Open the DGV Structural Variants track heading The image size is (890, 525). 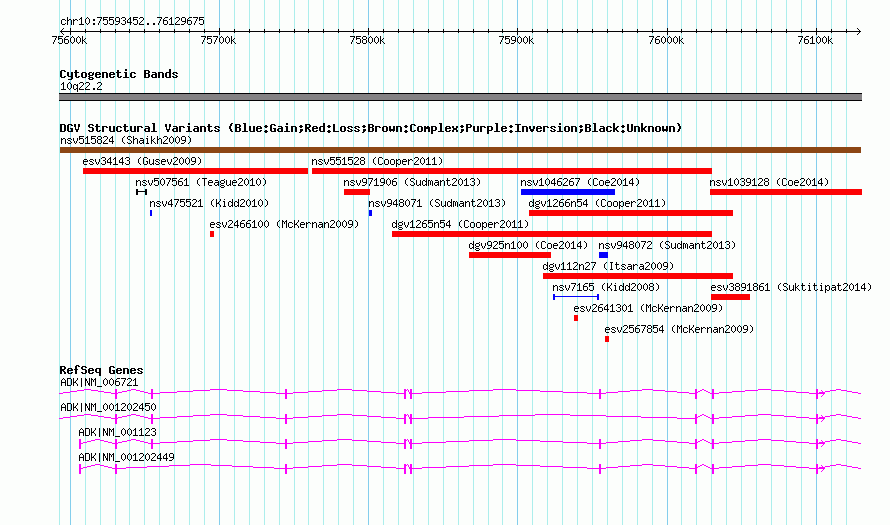(371, 128)
